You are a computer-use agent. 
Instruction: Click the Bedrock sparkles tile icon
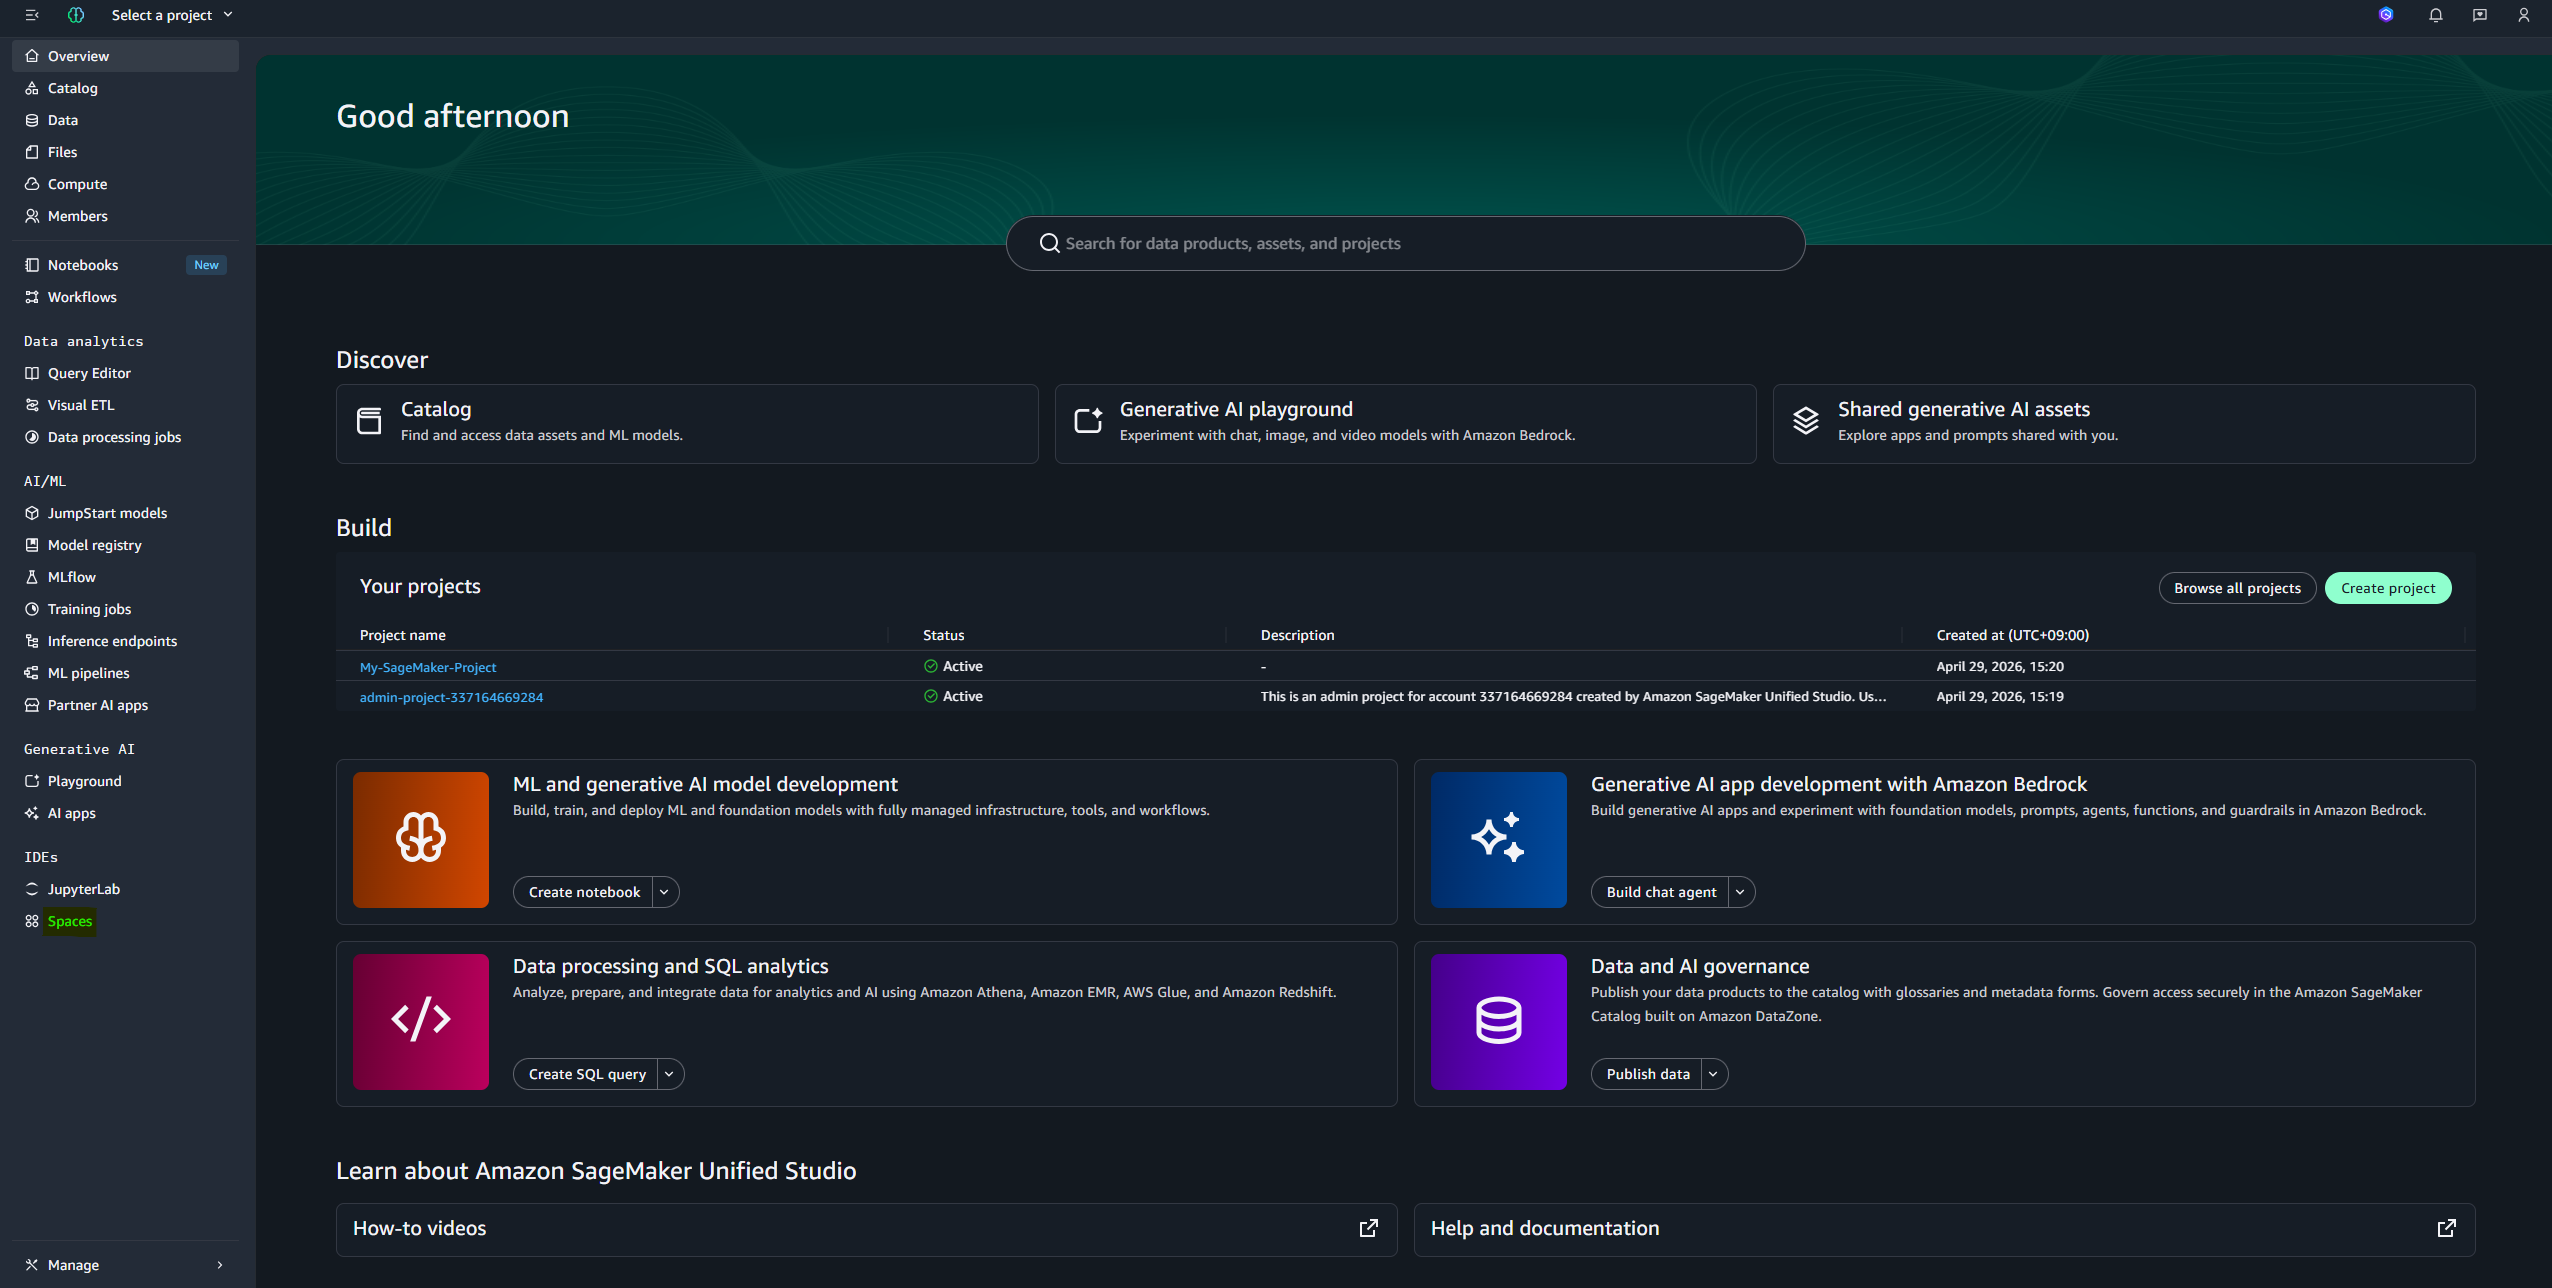click(x=1499, y=840)
